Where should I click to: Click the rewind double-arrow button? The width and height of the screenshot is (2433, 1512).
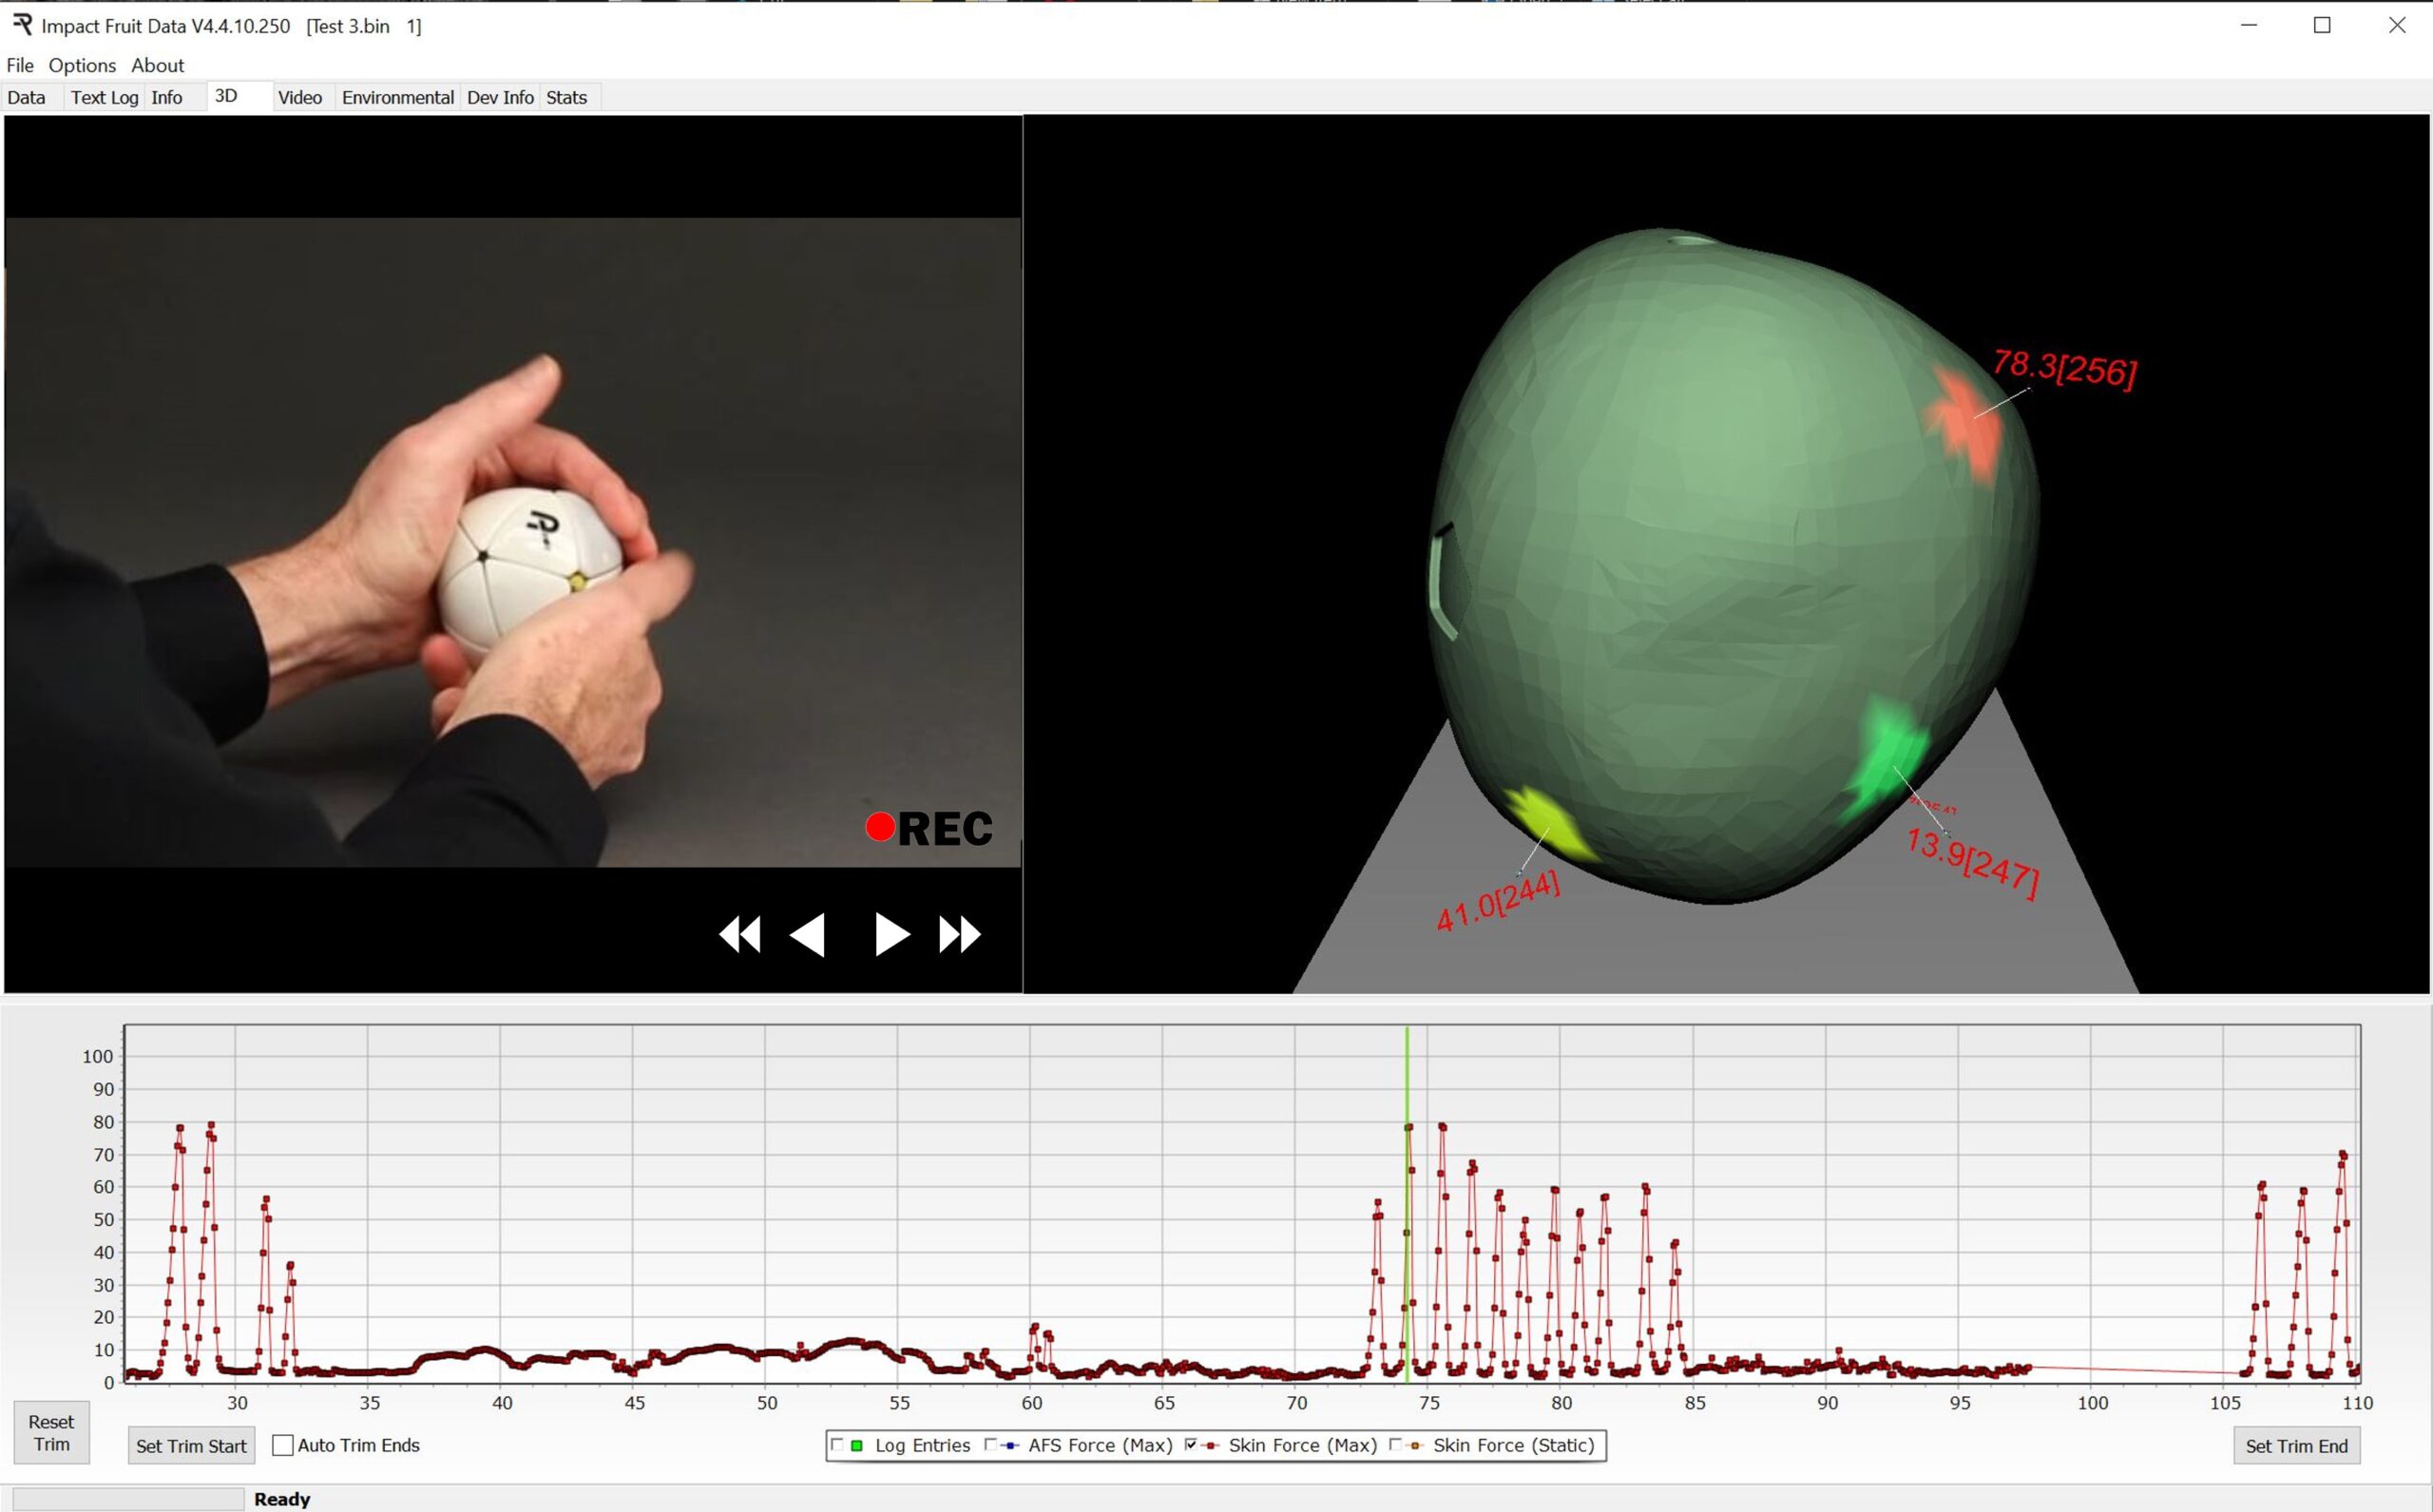pos(739,935)
